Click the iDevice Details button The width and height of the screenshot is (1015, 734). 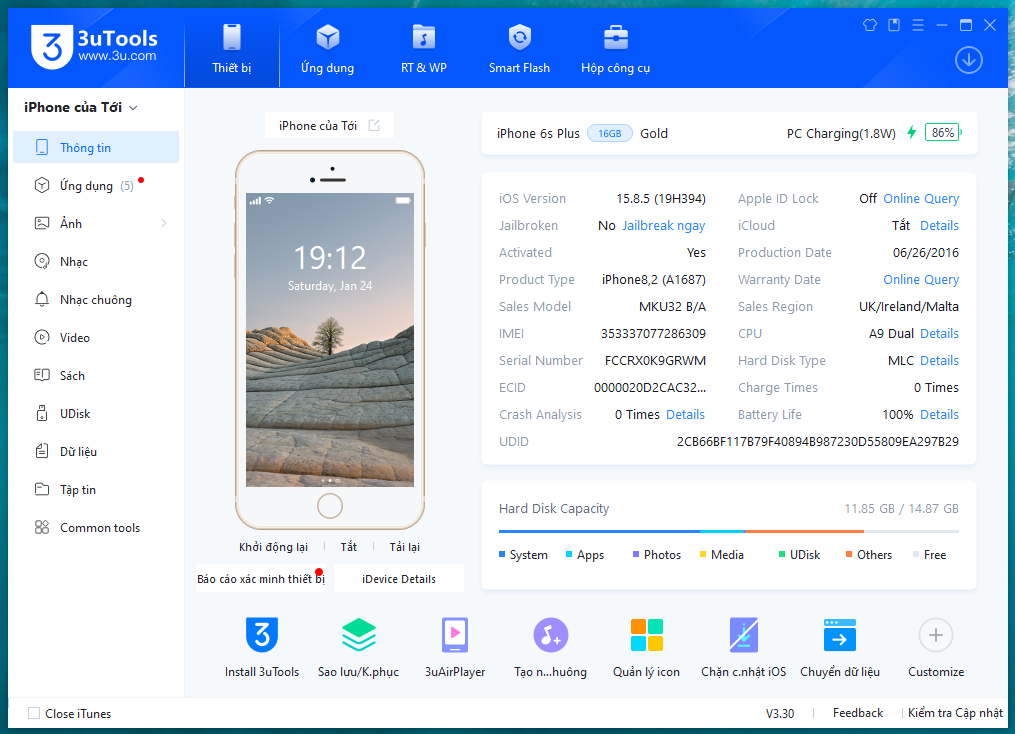point(398,579)
